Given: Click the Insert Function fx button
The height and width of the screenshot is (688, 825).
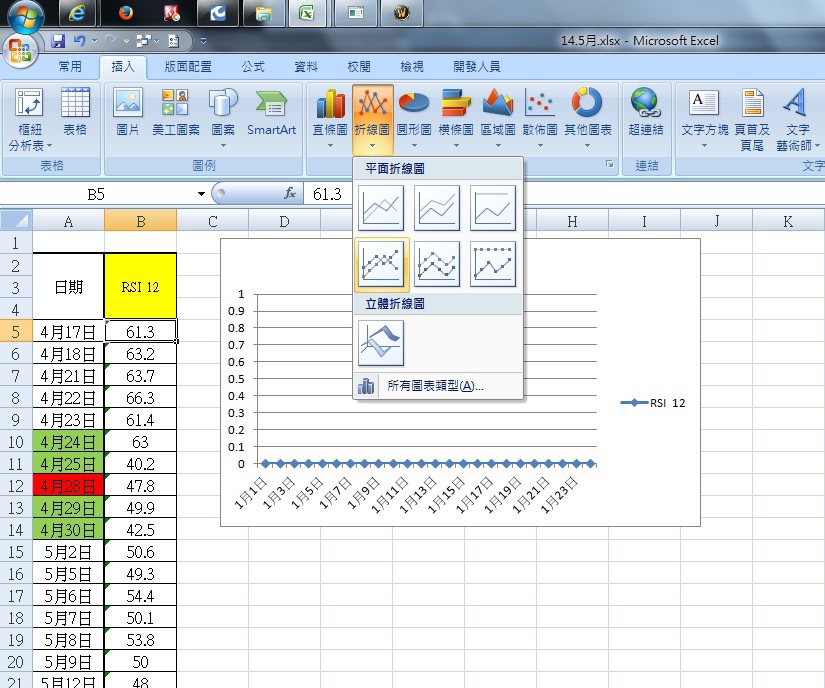Looking at the screenshot, I should [290, 194].
